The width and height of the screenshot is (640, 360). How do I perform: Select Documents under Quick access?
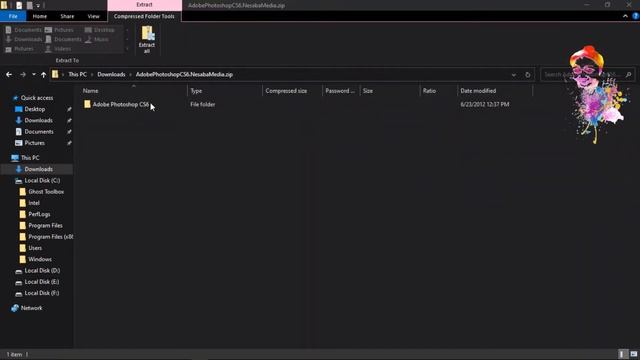(39, 132)
